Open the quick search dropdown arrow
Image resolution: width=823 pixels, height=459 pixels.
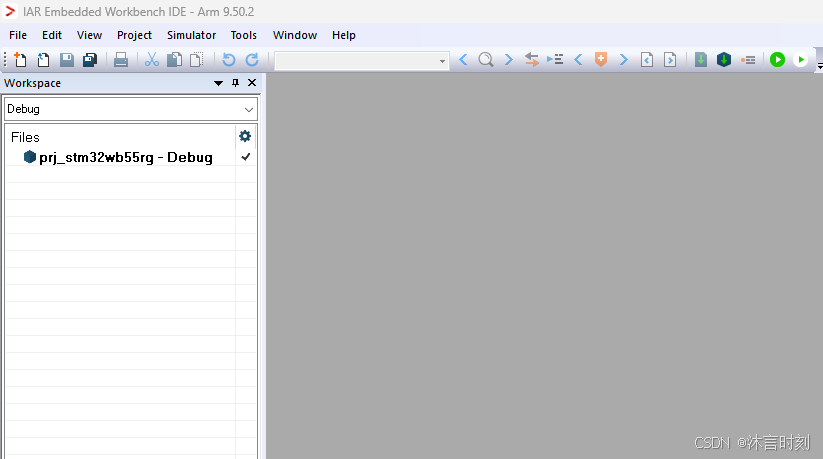pyautogui.click(x=442, y=61)
